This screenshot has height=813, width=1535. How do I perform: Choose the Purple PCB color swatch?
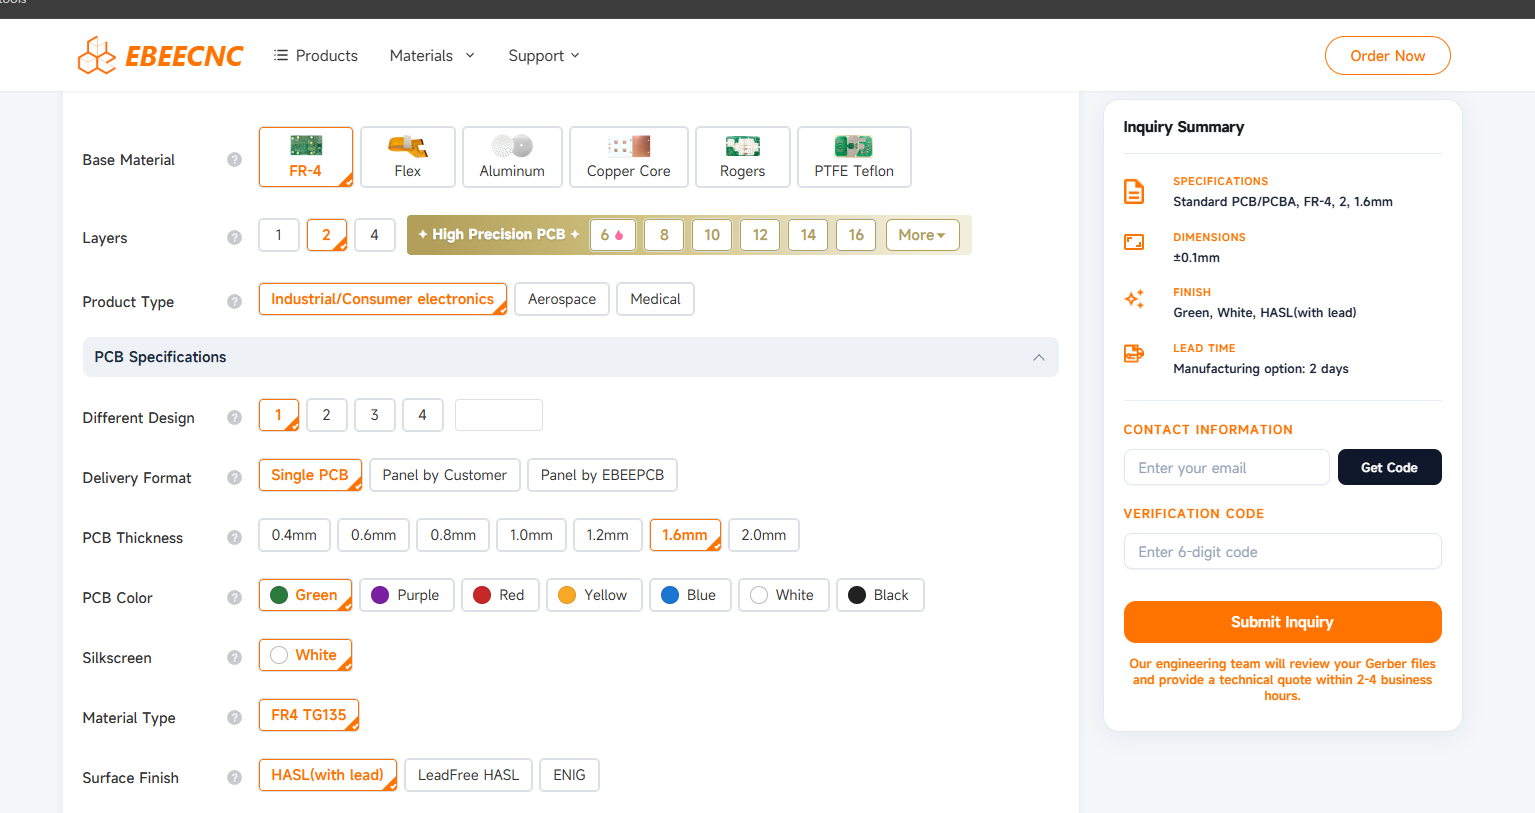[x=380, y=595]
